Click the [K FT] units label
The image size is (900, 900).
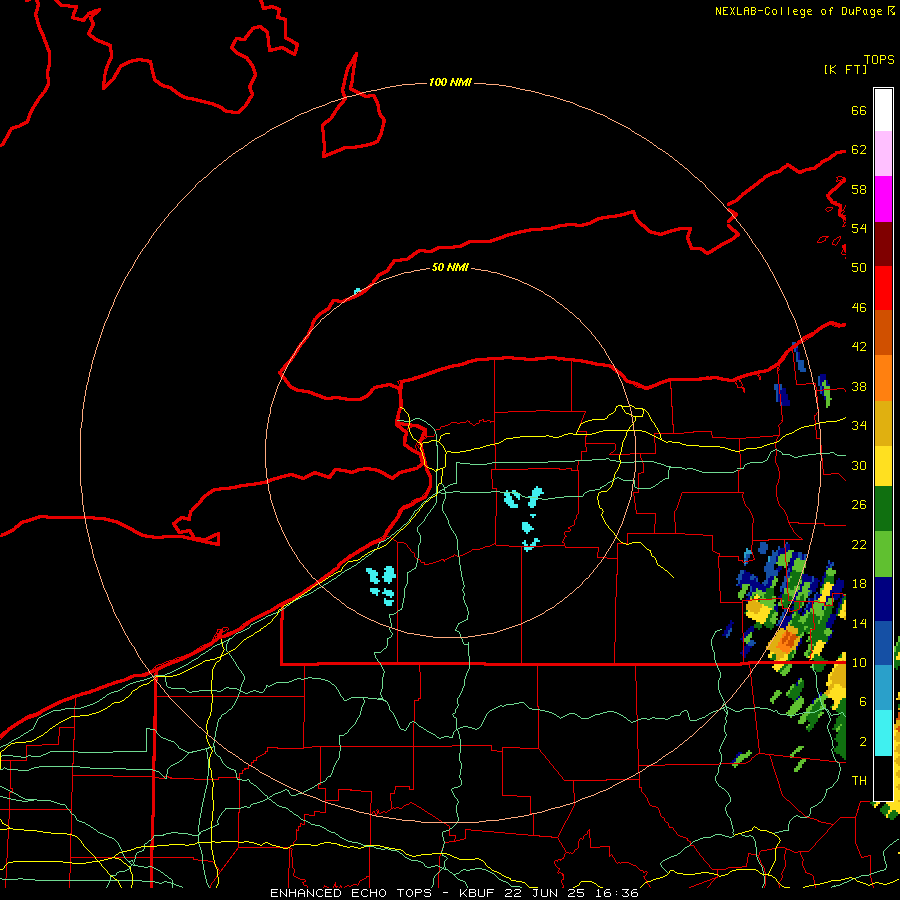[x=845, y=70]
